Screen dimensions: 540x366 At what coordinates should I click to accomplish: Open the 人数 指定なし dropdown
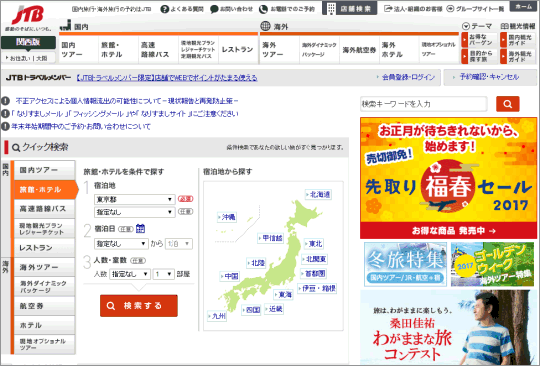(130, 274)
